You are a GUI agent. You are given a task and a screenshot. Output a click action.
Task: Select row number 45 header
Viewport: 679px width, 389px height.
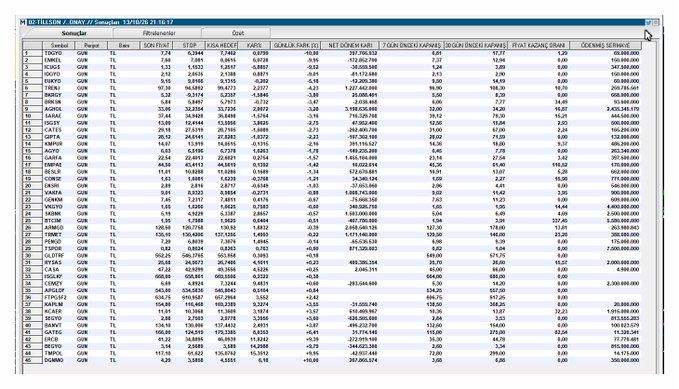pos(32,360)
